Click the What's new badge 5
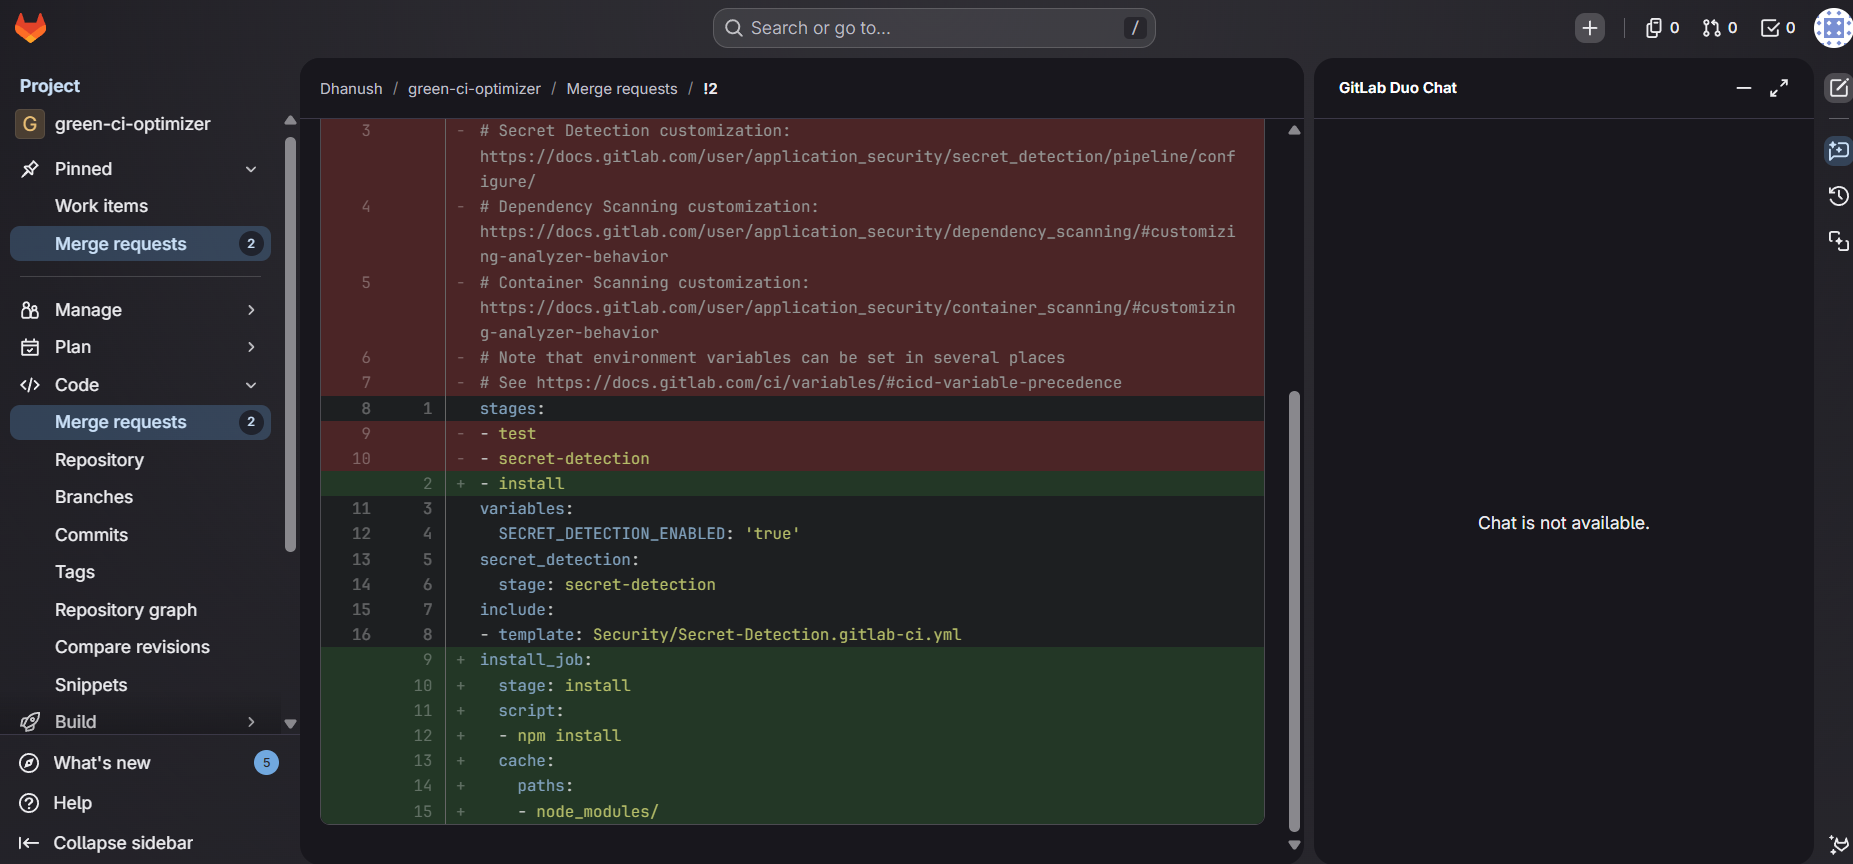 pyautogui.click(x=266, y=763)
